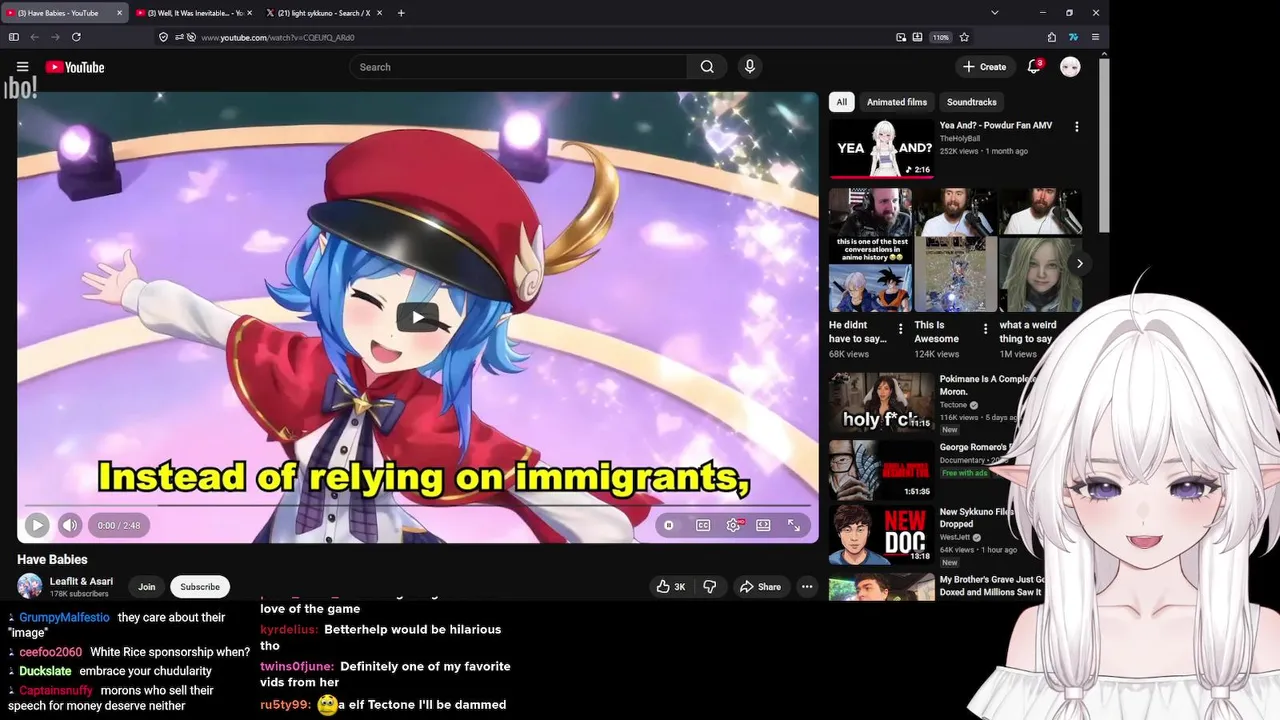The height and width of the screenshot is (720, 1280).
Task: Open the browser extensions puzzle icon
Action: click(1052, 37)
